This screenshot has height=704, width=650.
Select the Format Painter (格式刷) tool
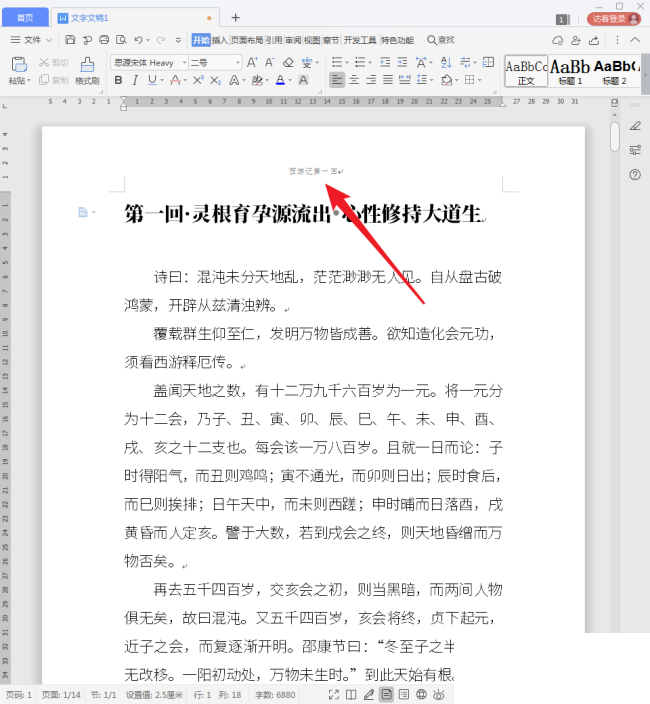pos(87,70)
